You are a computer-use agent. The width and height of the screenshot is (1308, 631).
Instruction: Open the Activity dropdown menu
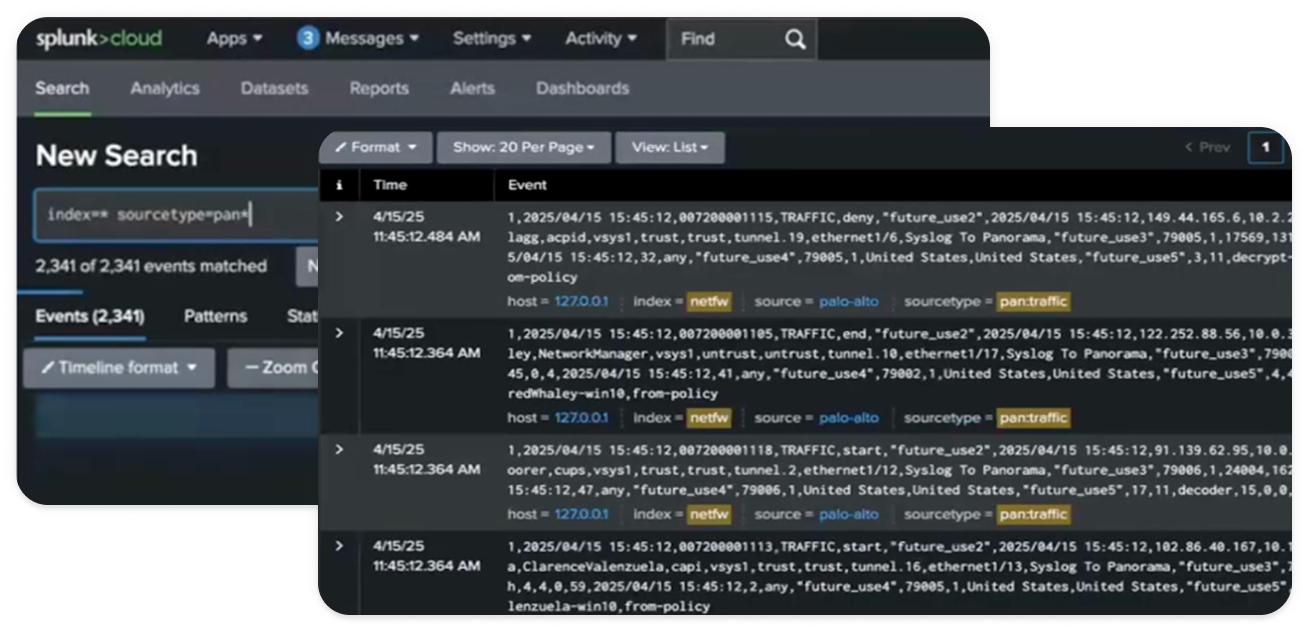tap(600, 39)
